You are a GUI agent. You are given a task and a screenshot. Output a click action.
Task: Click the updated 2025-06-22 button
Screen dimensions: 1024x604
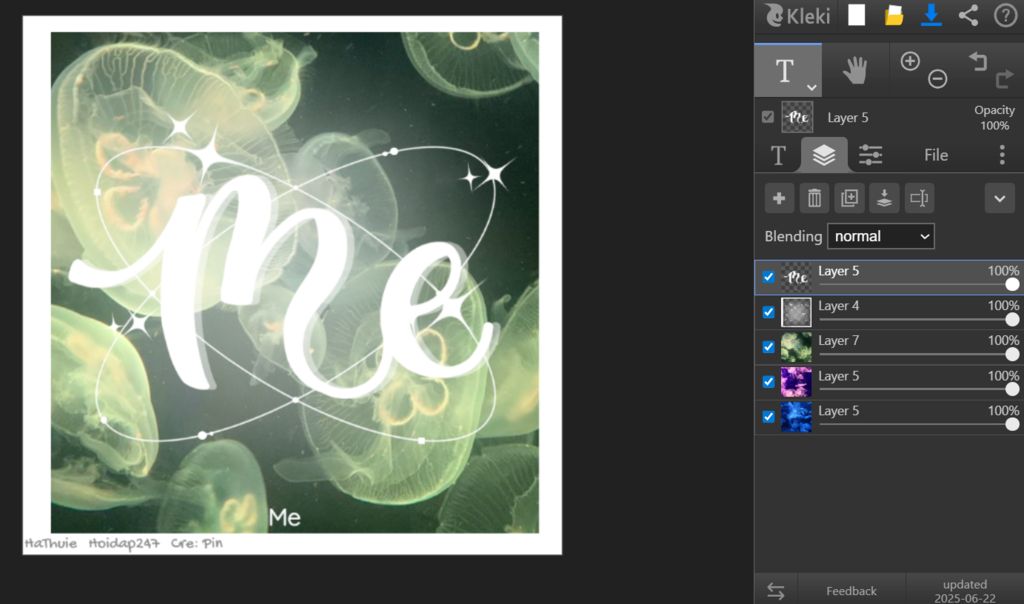[965, 591]
